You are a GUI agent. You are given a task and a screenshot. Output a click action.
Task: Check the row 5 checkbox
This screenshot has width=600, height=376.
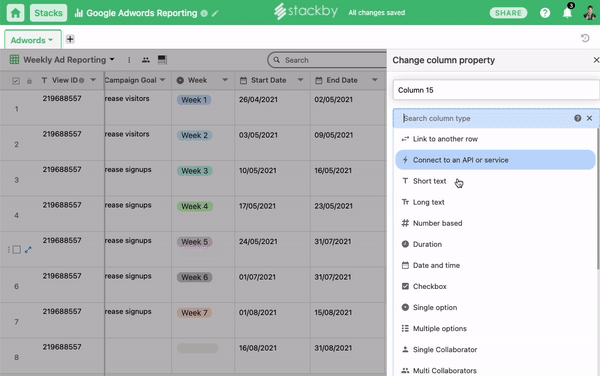click(16, 250)
